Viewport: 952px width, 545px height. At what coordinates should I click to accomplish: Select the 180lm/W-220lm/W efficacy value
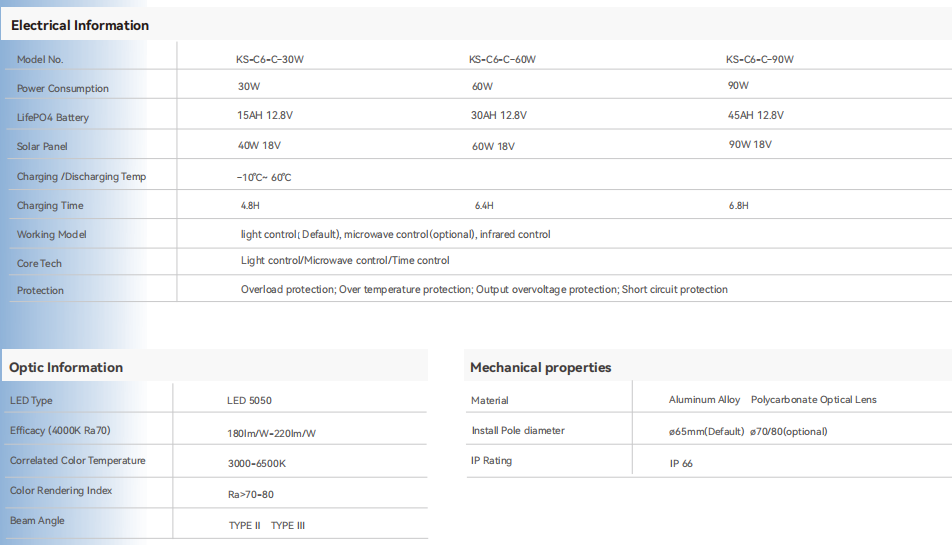click(x=271, y=433)
